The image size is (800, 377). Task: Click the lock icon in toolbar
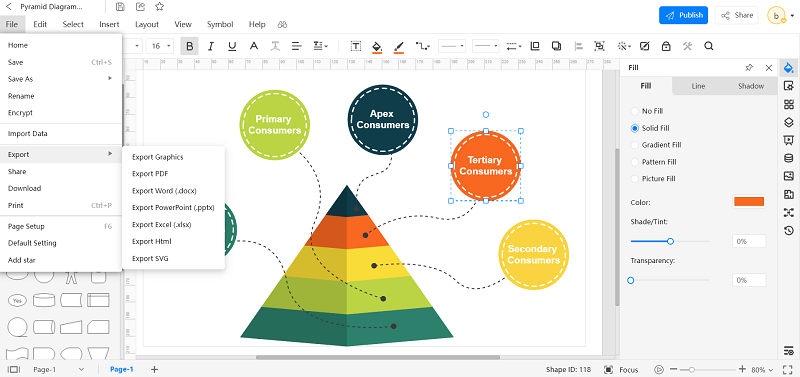[x=666, y=46]
